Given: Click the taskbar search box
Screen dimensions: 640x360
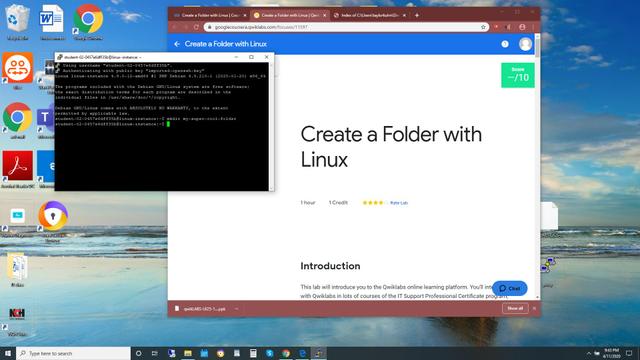Looking at the screenshot, I should (73, 353).
